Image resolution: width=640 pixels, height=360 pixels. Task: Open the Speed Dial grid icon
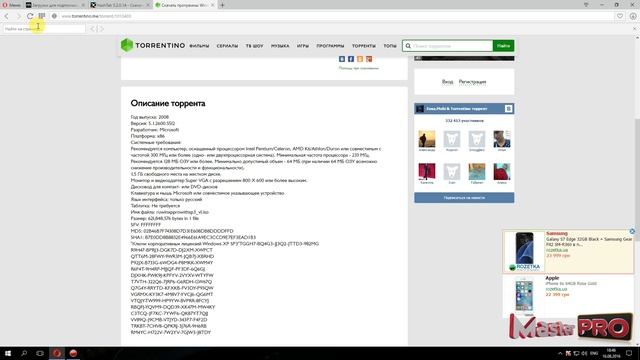[x=42, y=16]
